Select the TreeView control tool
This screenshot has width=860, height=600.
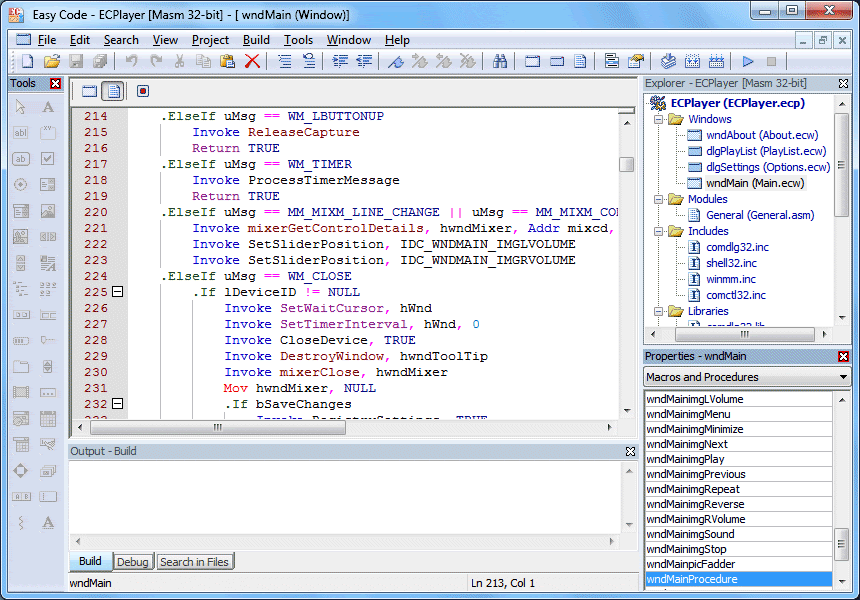click(21, 288)
